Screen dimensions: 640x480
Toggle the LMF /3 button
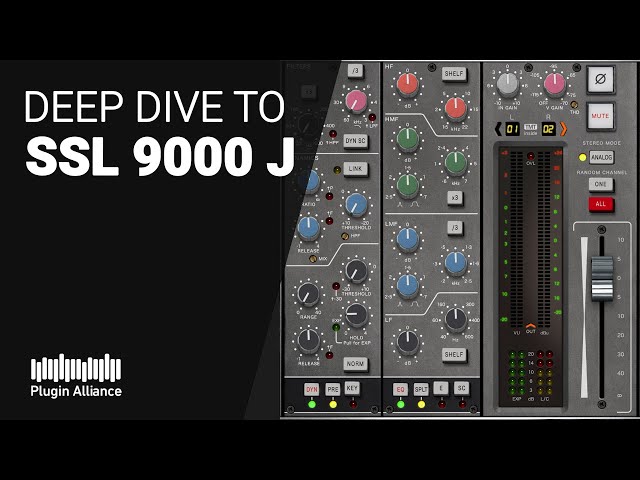pyautogui.click(x=455, y=227)
